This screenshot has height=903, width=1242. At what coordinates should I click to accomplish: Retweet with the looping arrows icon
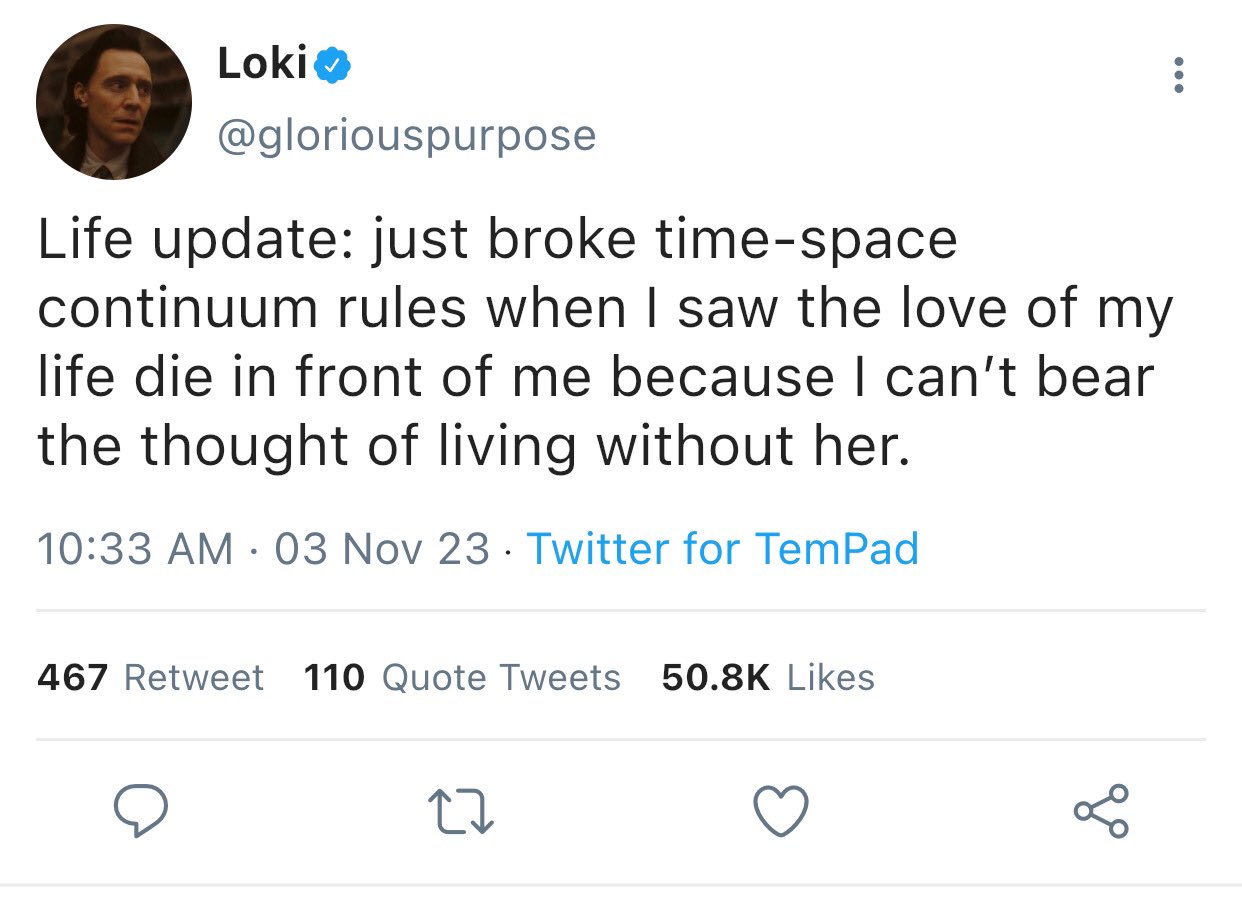click(x=461, y=812)
